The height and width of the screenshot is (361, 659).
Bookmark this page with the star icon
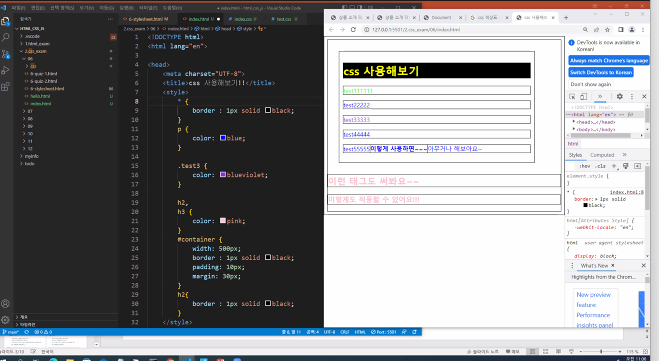click(607, 30)
